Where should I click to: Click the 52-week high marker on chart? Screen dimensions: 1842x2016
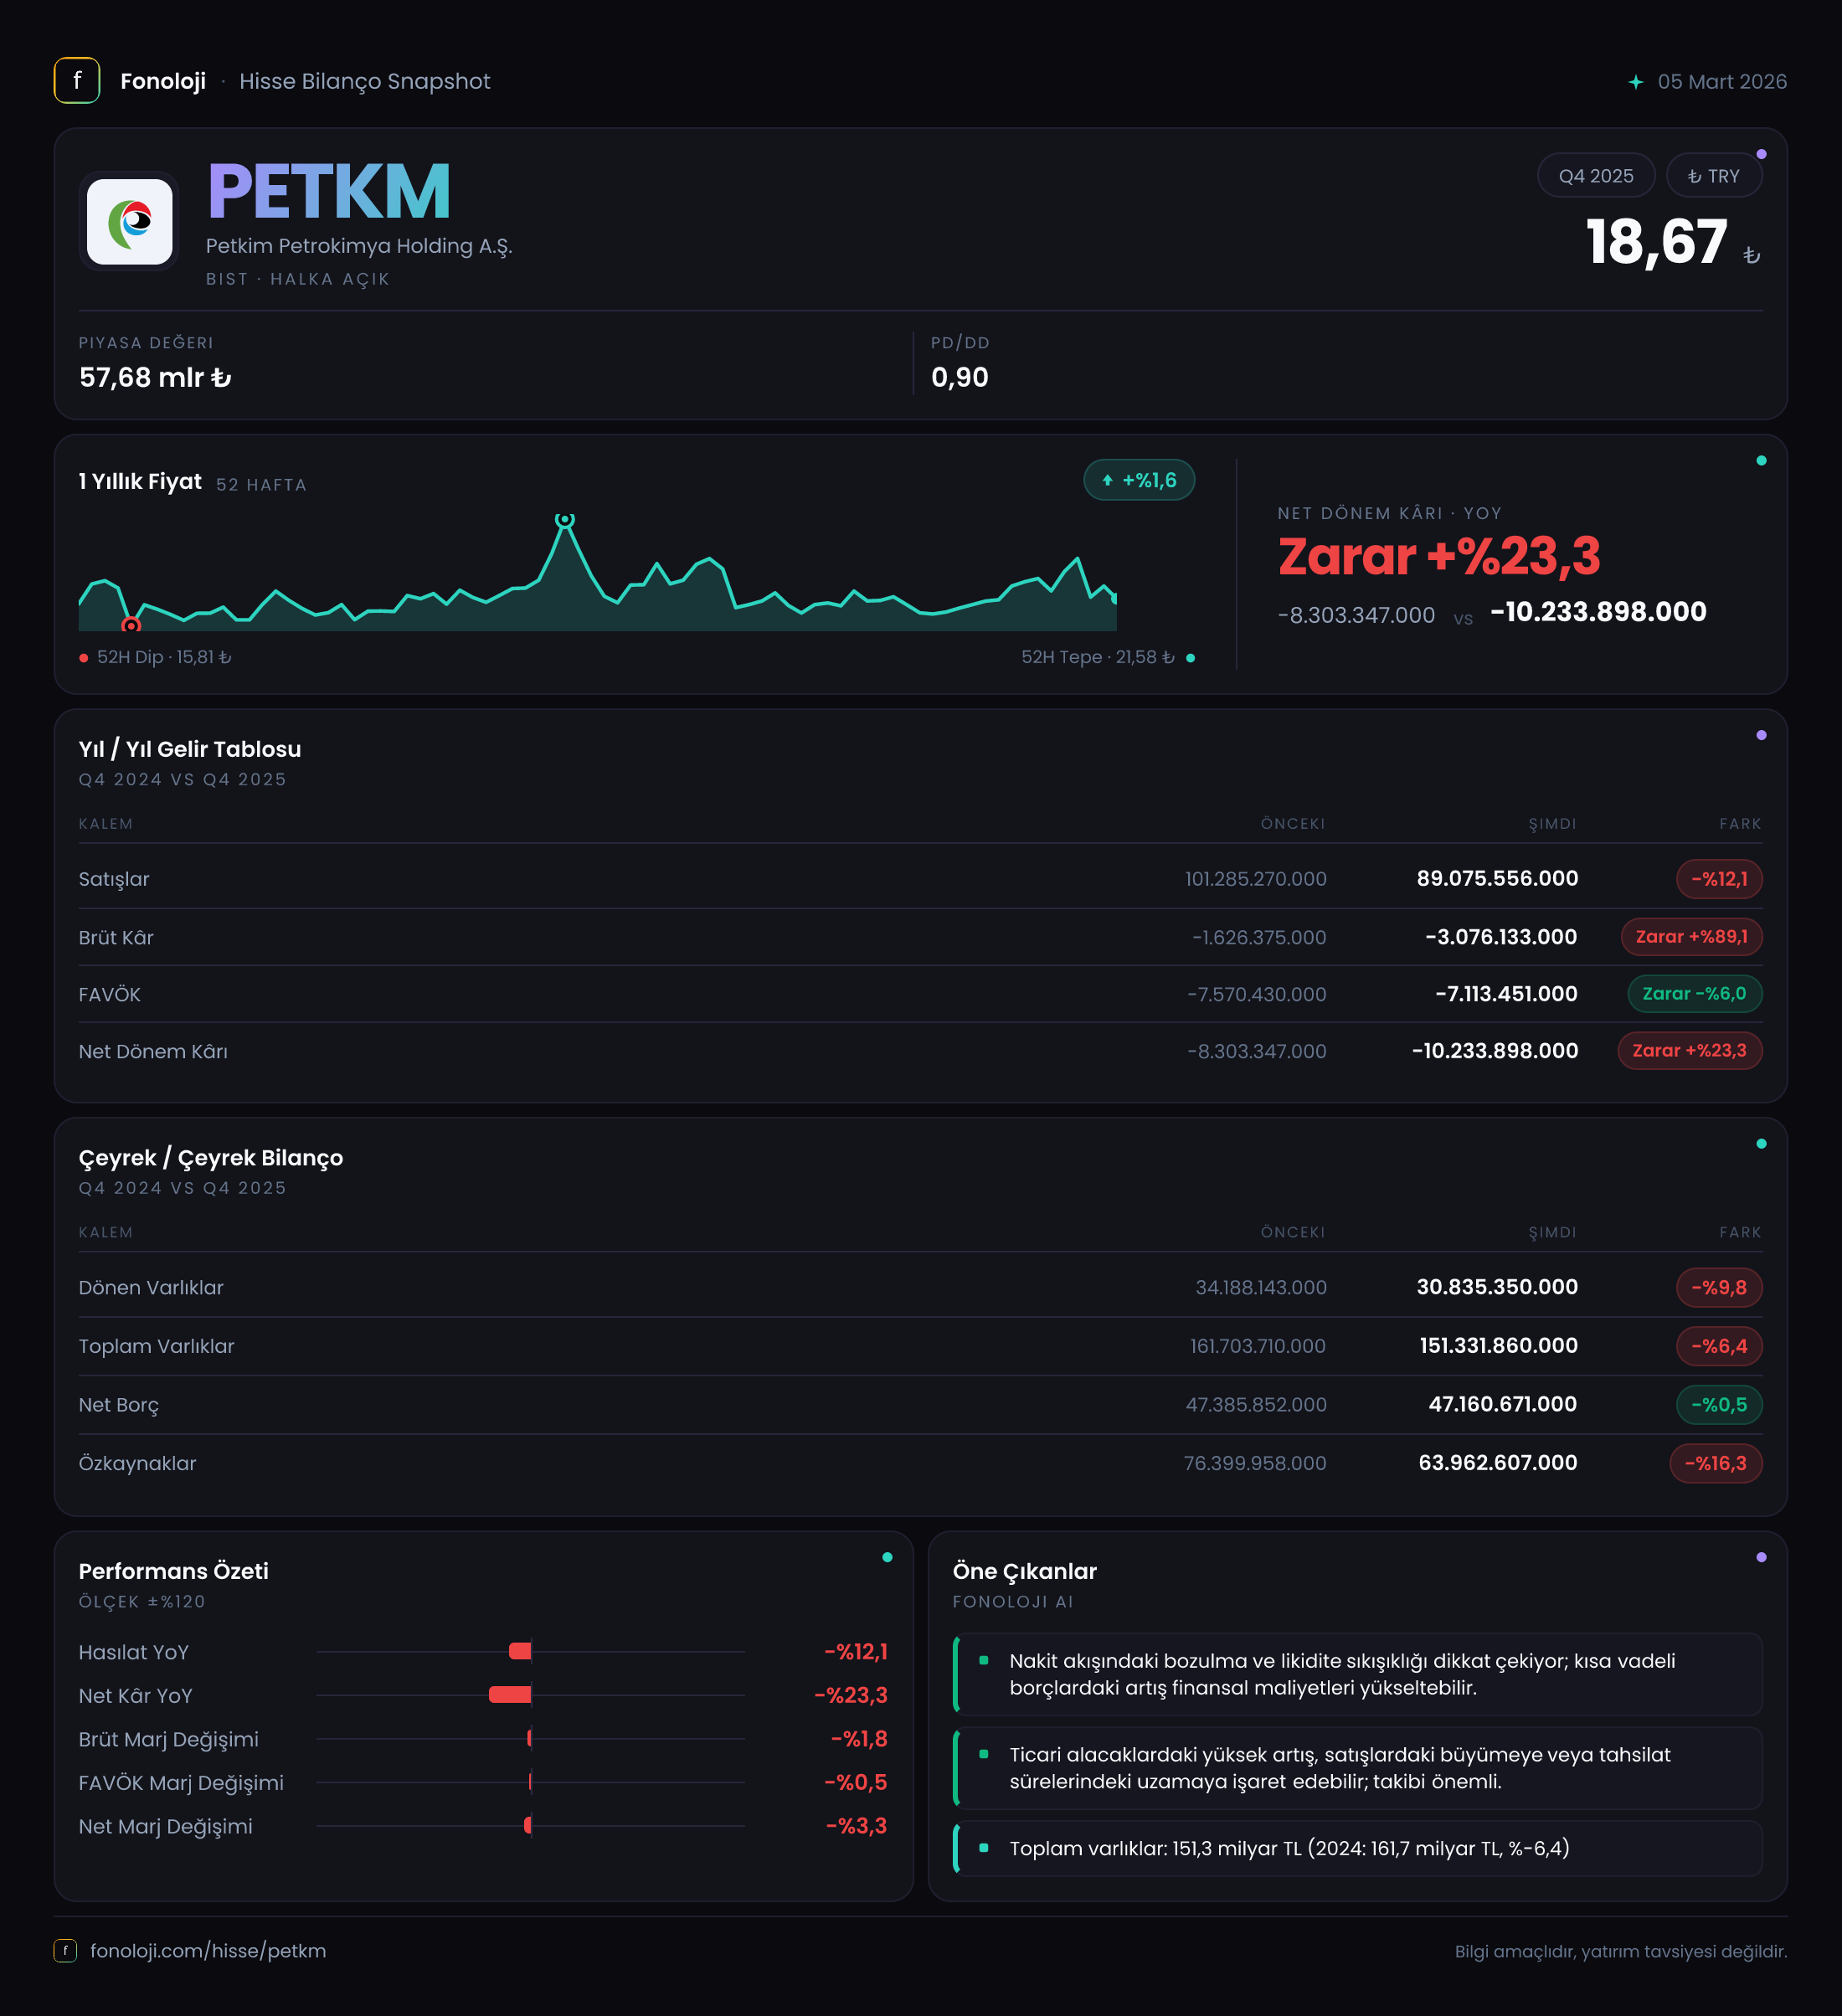pyautogui.click(x=565, y=519)
